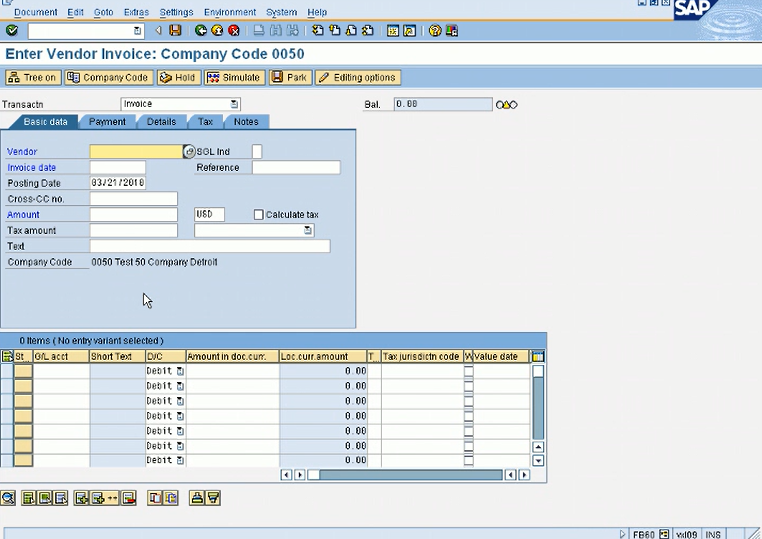Click the Park button
The image size is (762, 539).
(x=290, y=77)
